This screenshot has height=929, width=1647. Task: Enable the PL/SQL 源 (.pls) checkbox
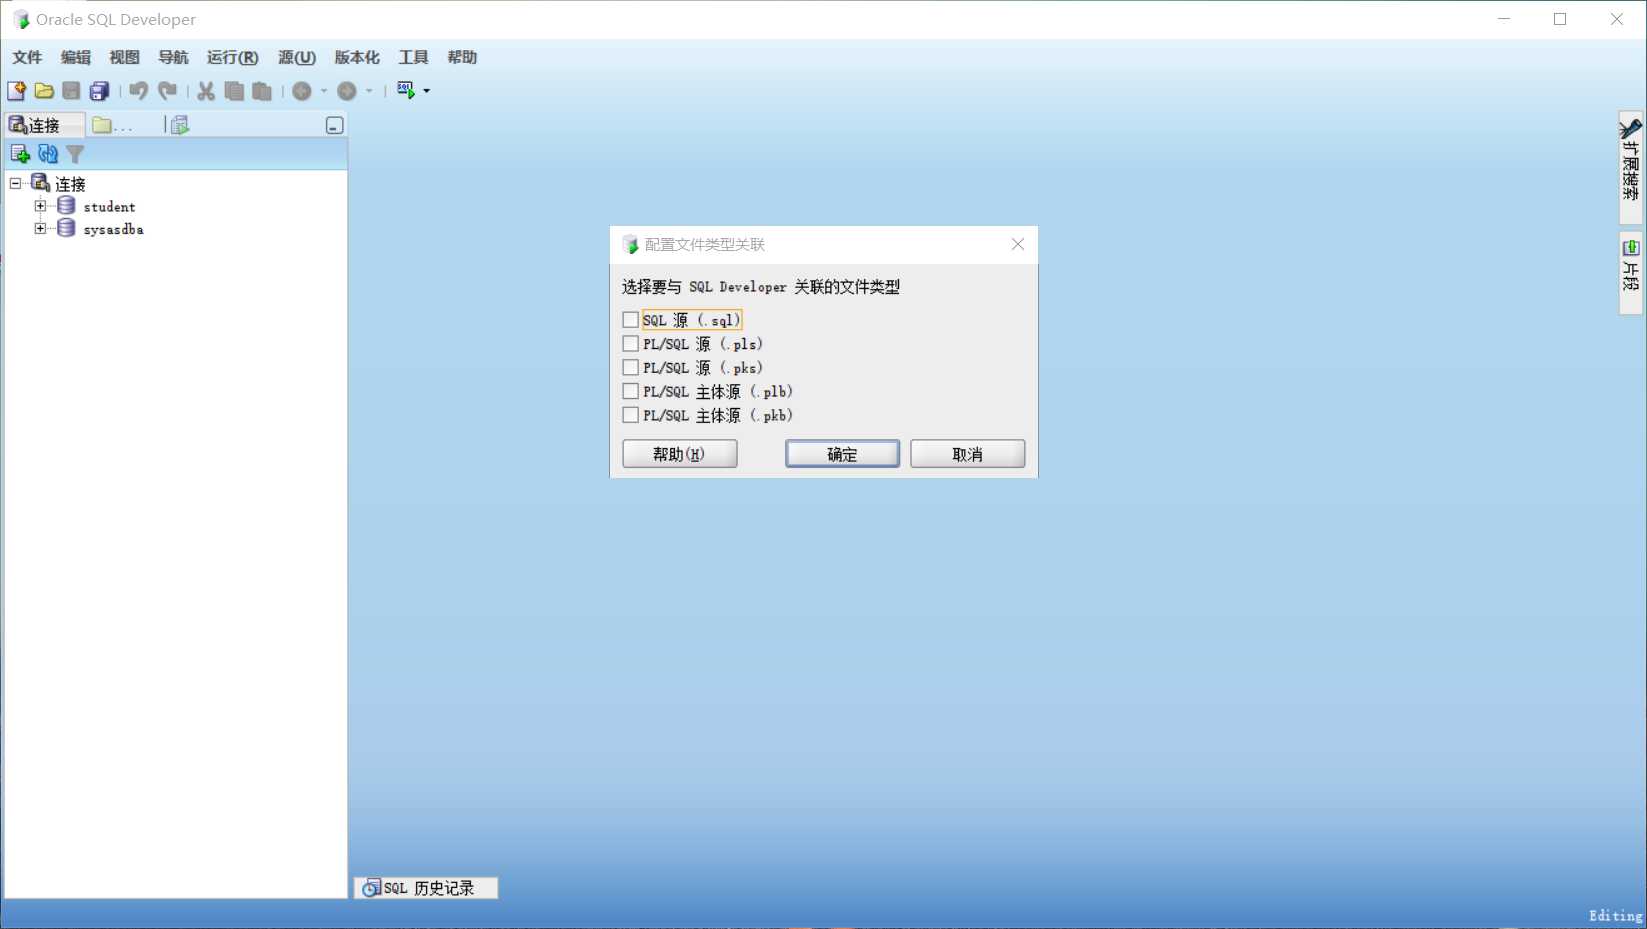[x=630, y=344]
